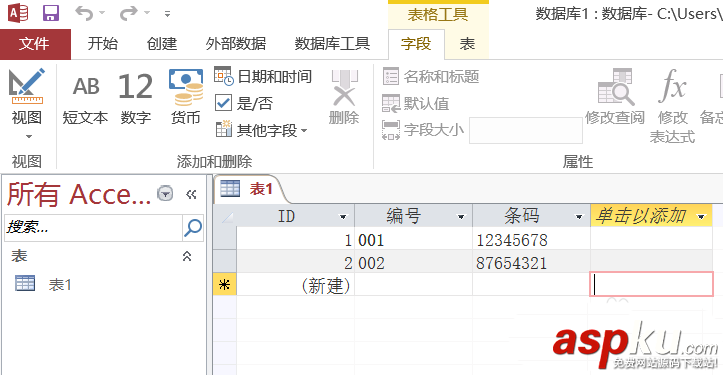
Task: Click cell containing 002
Action: (414, 262)
